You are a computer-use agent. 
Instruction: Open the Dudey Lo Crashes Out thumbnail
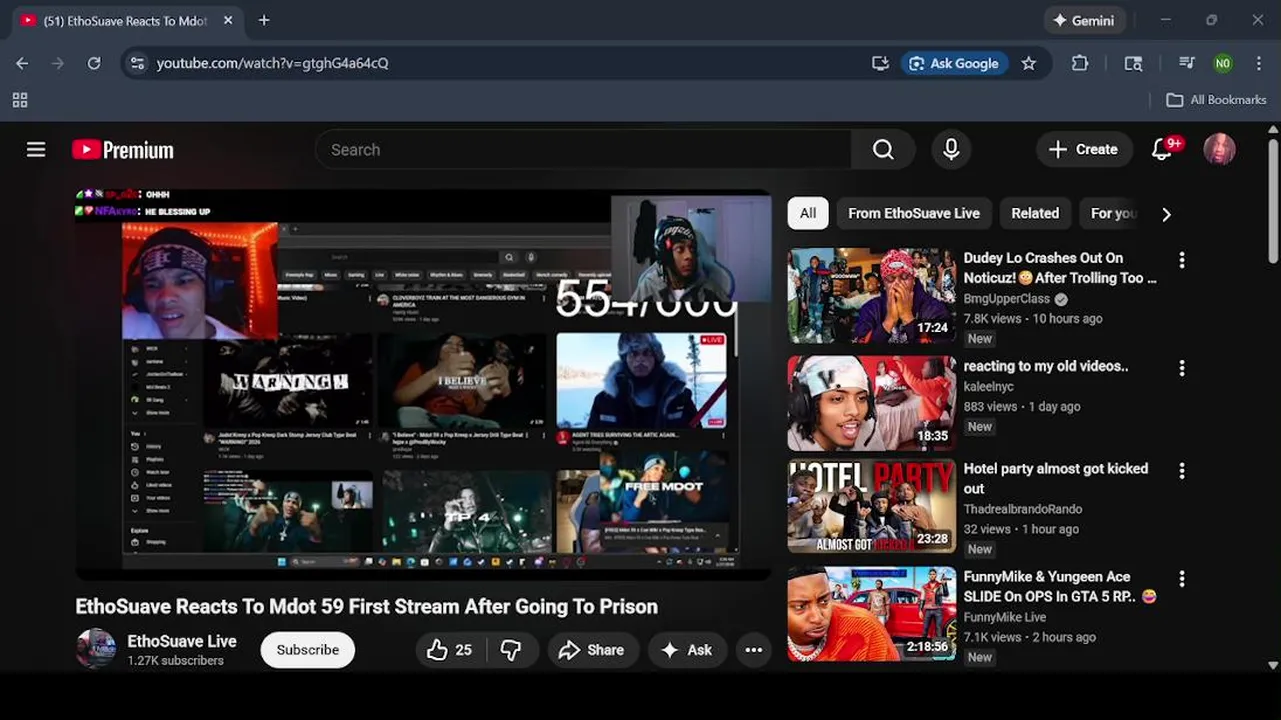872,295
